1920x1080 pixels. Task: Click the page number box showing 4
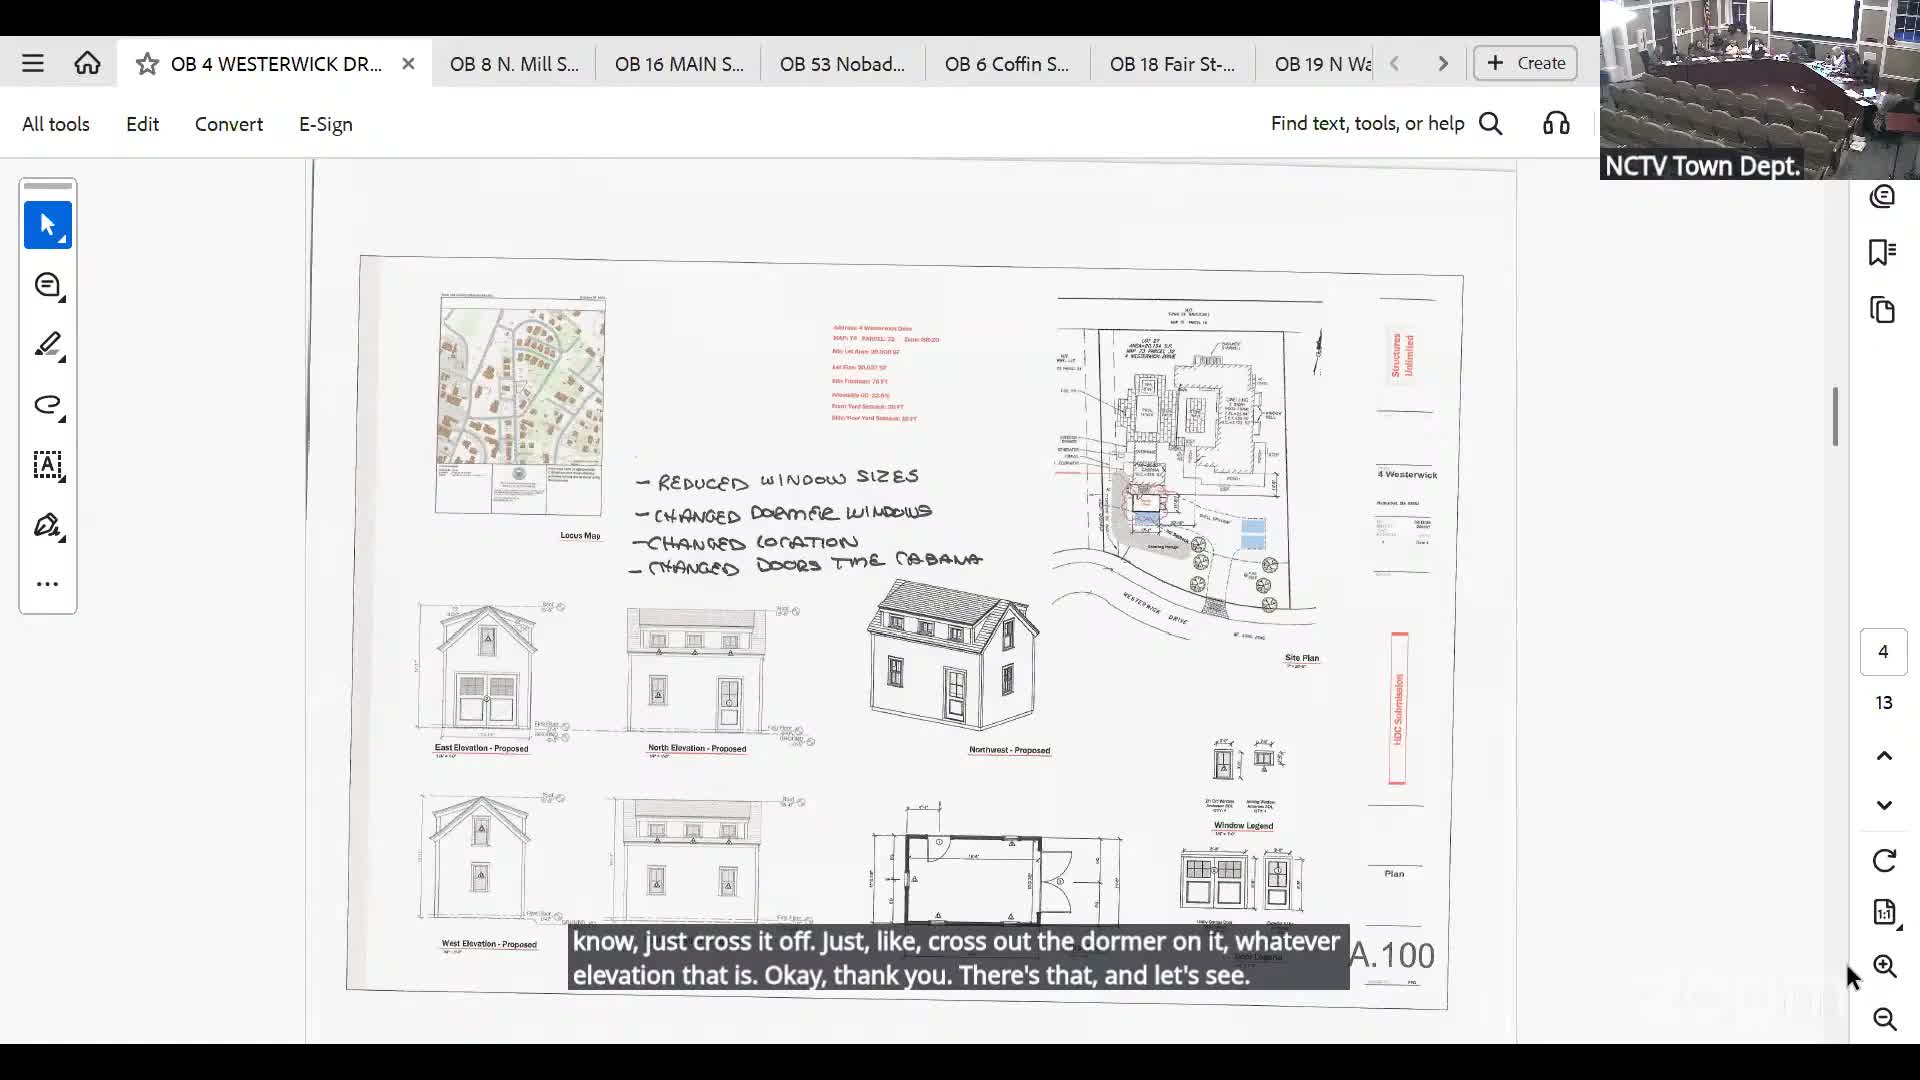point(1883,651)
